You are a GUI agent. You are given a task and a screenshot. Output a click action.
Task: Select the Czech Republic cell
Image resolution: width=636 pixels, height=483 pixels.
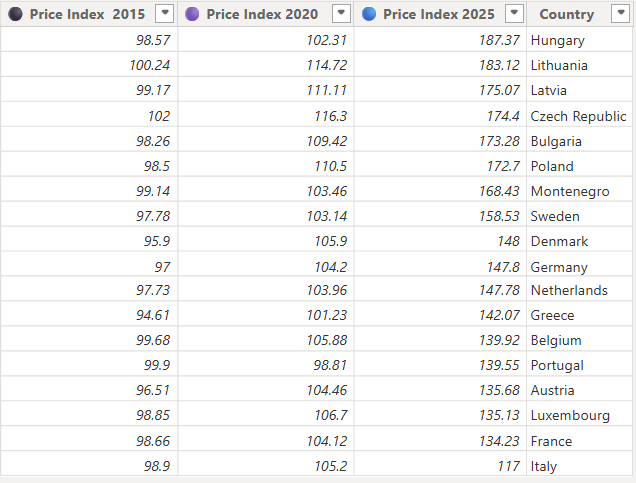click(578, 116)
